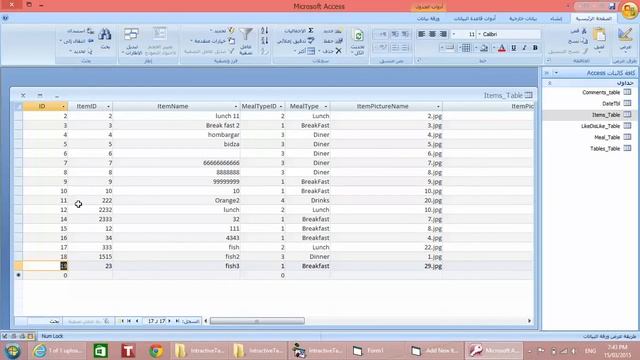The height and width of the screenshot is (360, 640).
Task: Click the Italic formatting icon
Action: [x=524, y=48]
